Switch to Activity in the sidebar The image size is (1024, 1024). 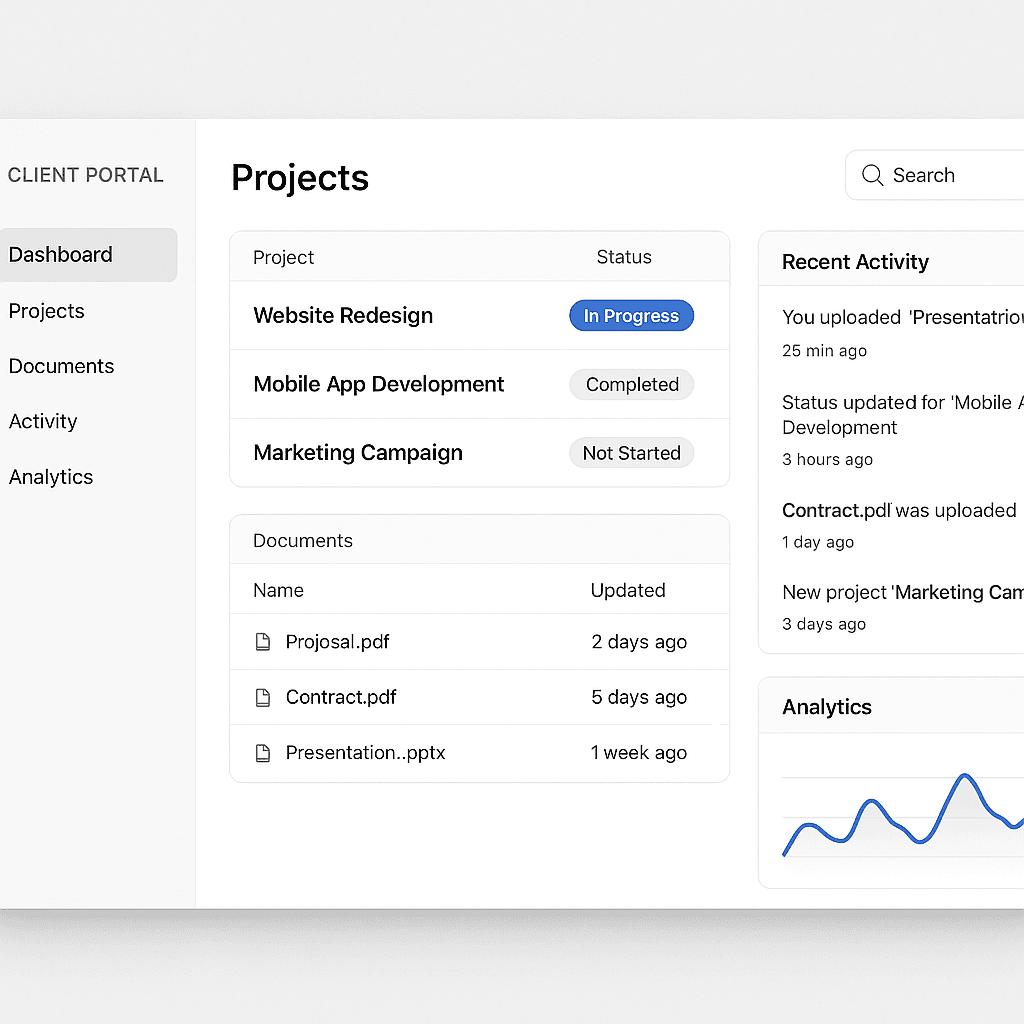tap(43, 421)
